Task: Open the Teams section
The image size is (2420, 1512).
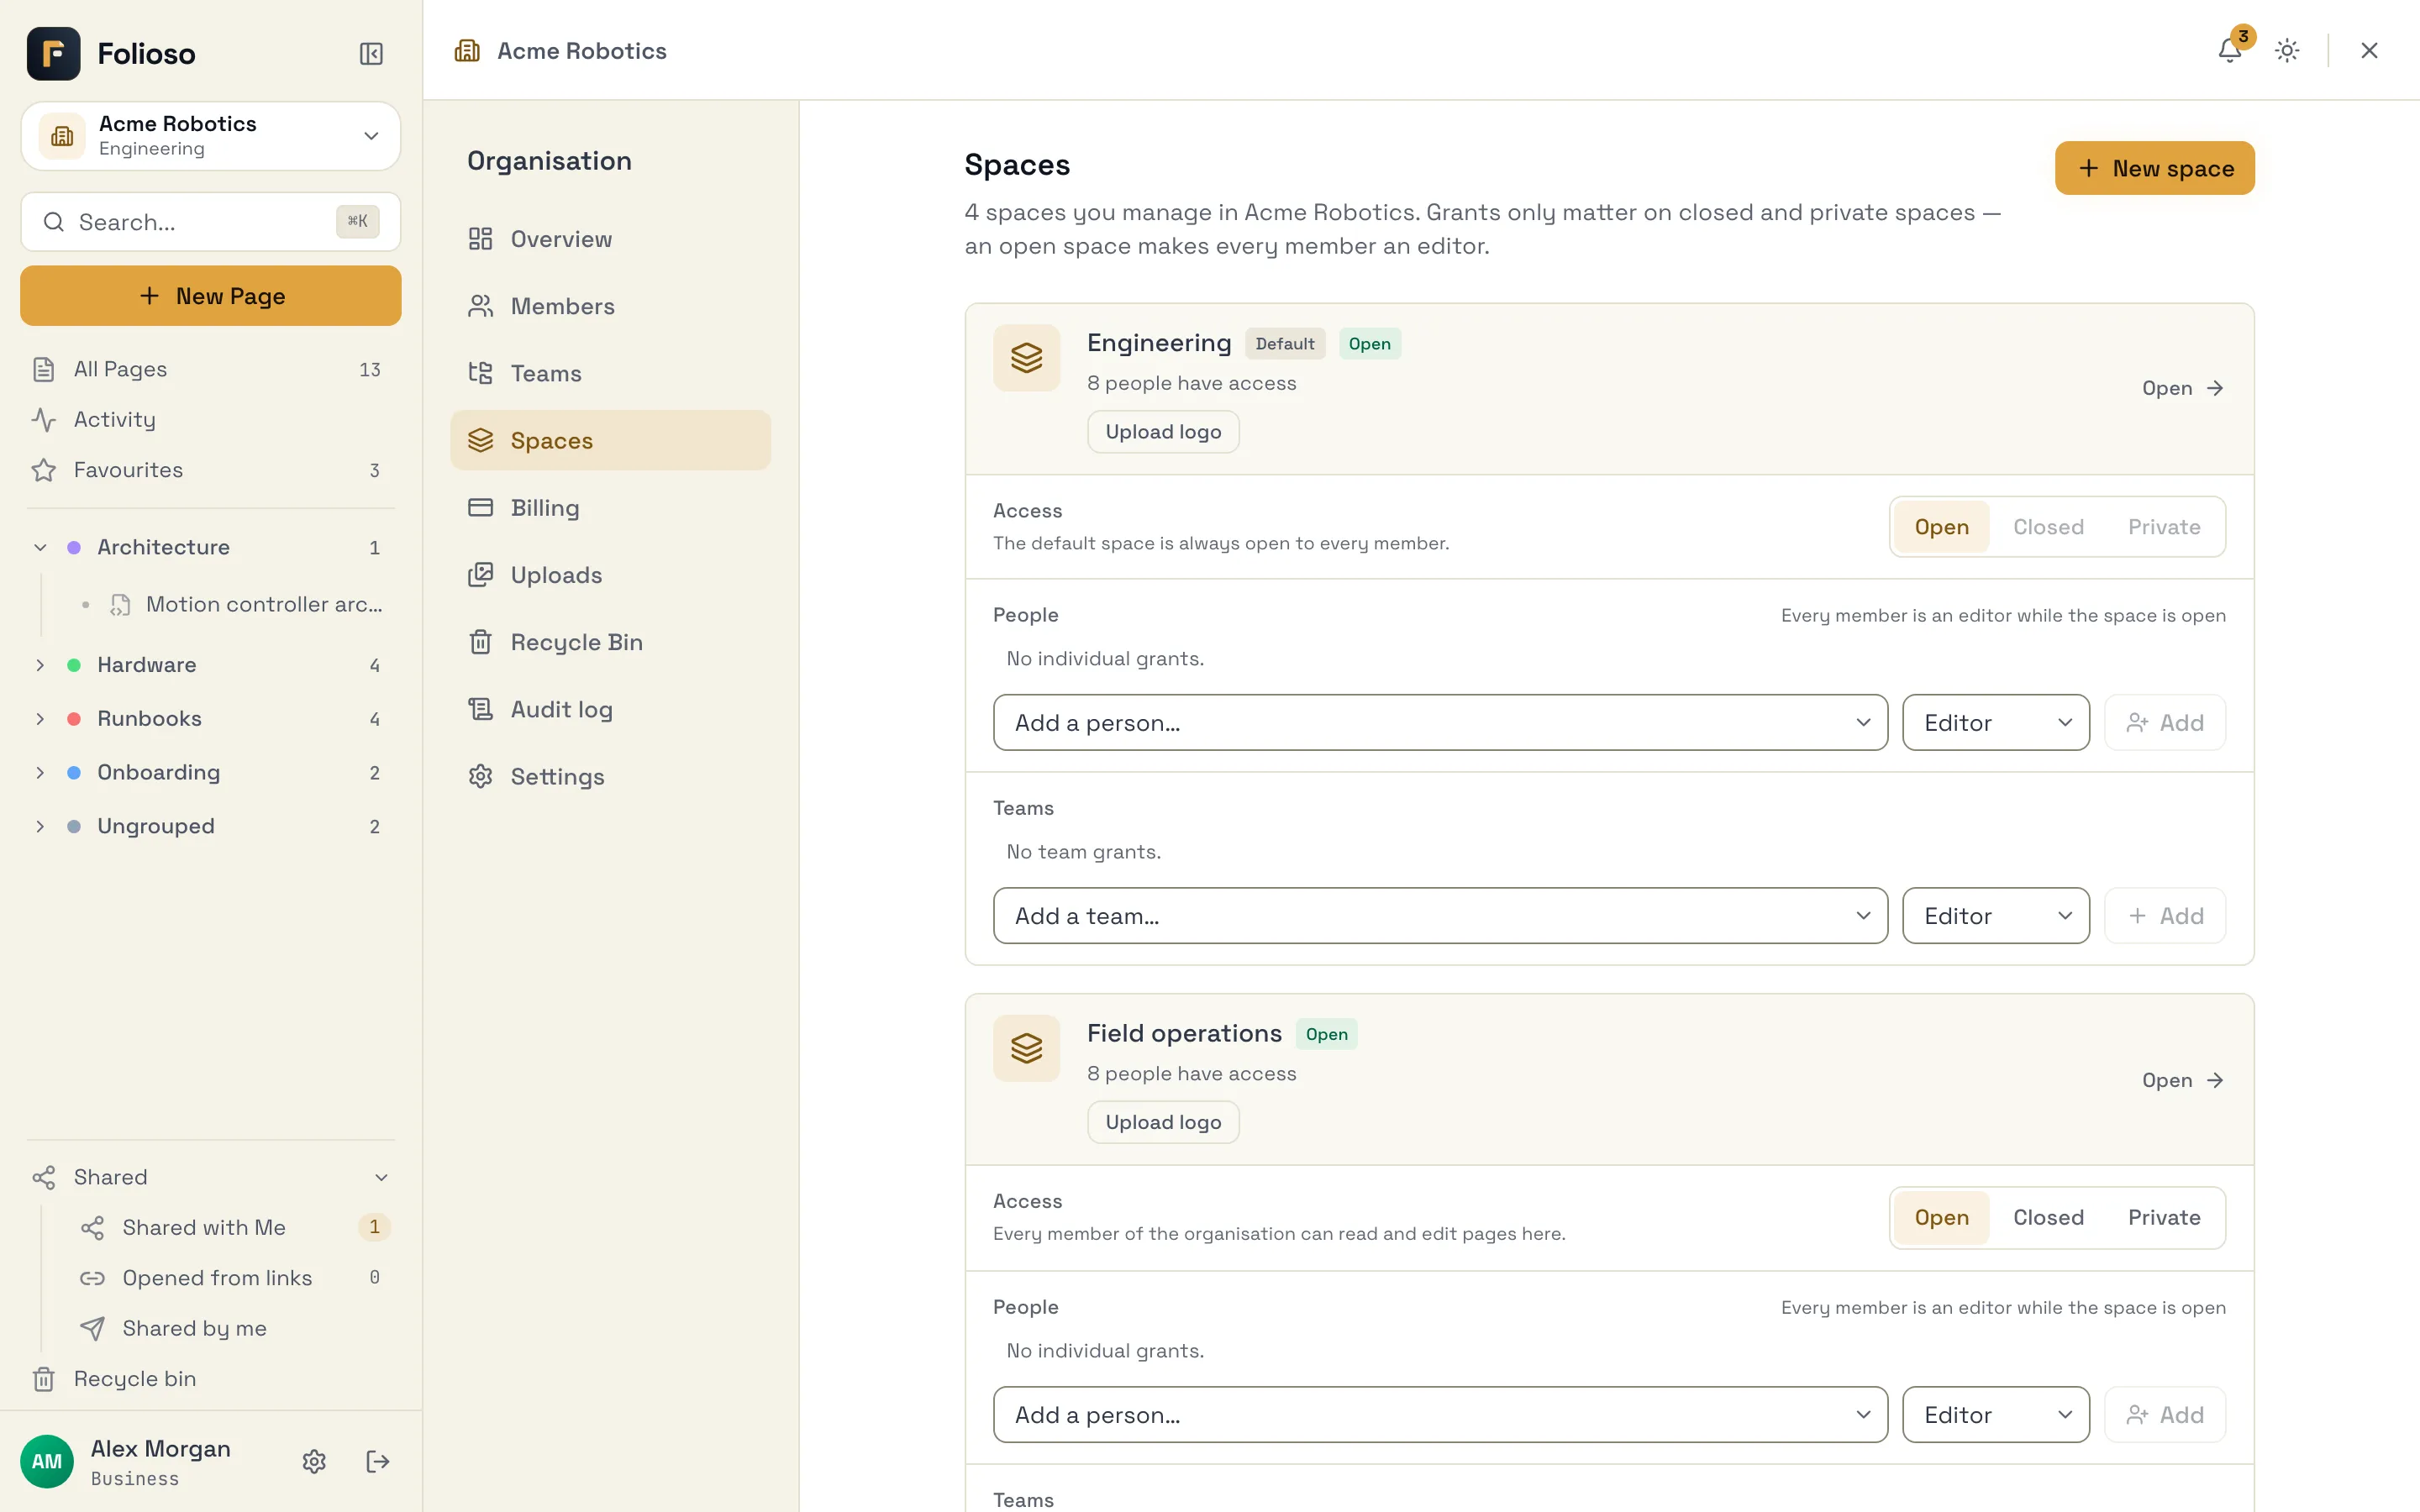Action: pyautogui.click(x=610, y=373)
